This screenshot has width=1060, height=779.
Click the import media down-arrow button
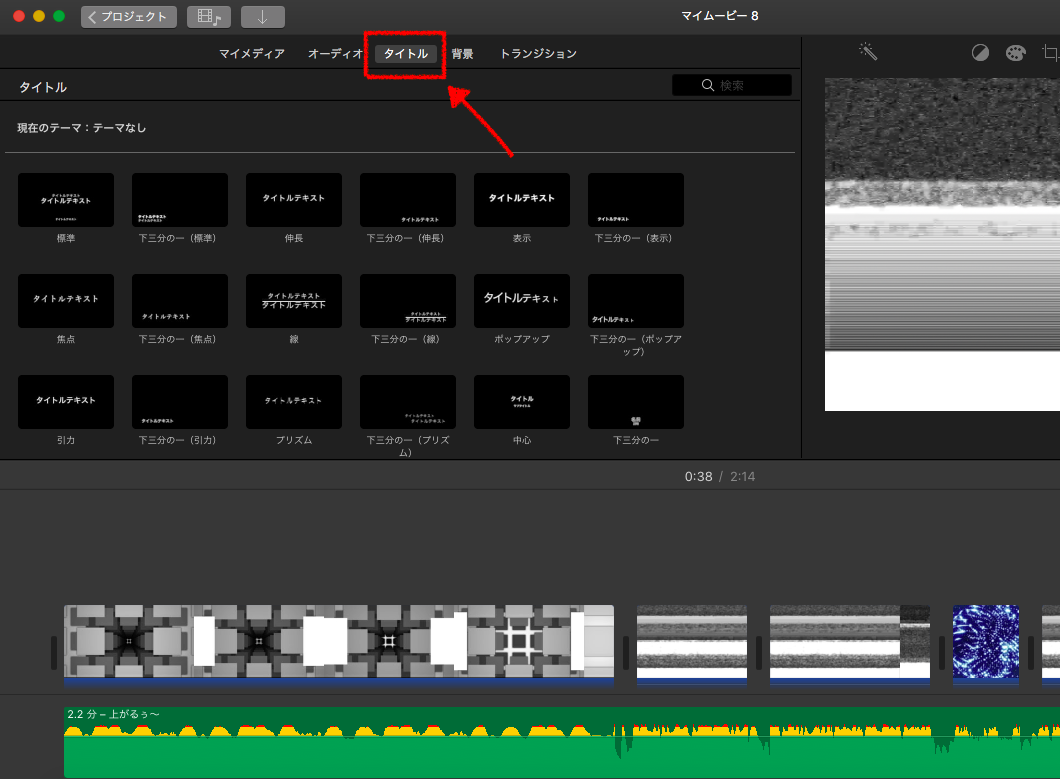pos(262,17)
